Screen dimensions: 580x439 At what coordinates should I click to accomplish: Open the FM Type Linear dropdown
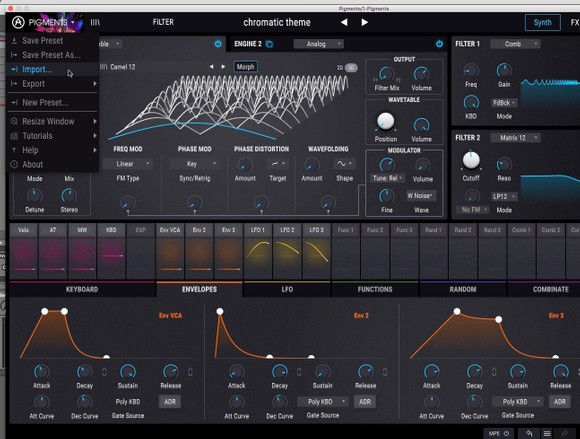coord(128,164)
